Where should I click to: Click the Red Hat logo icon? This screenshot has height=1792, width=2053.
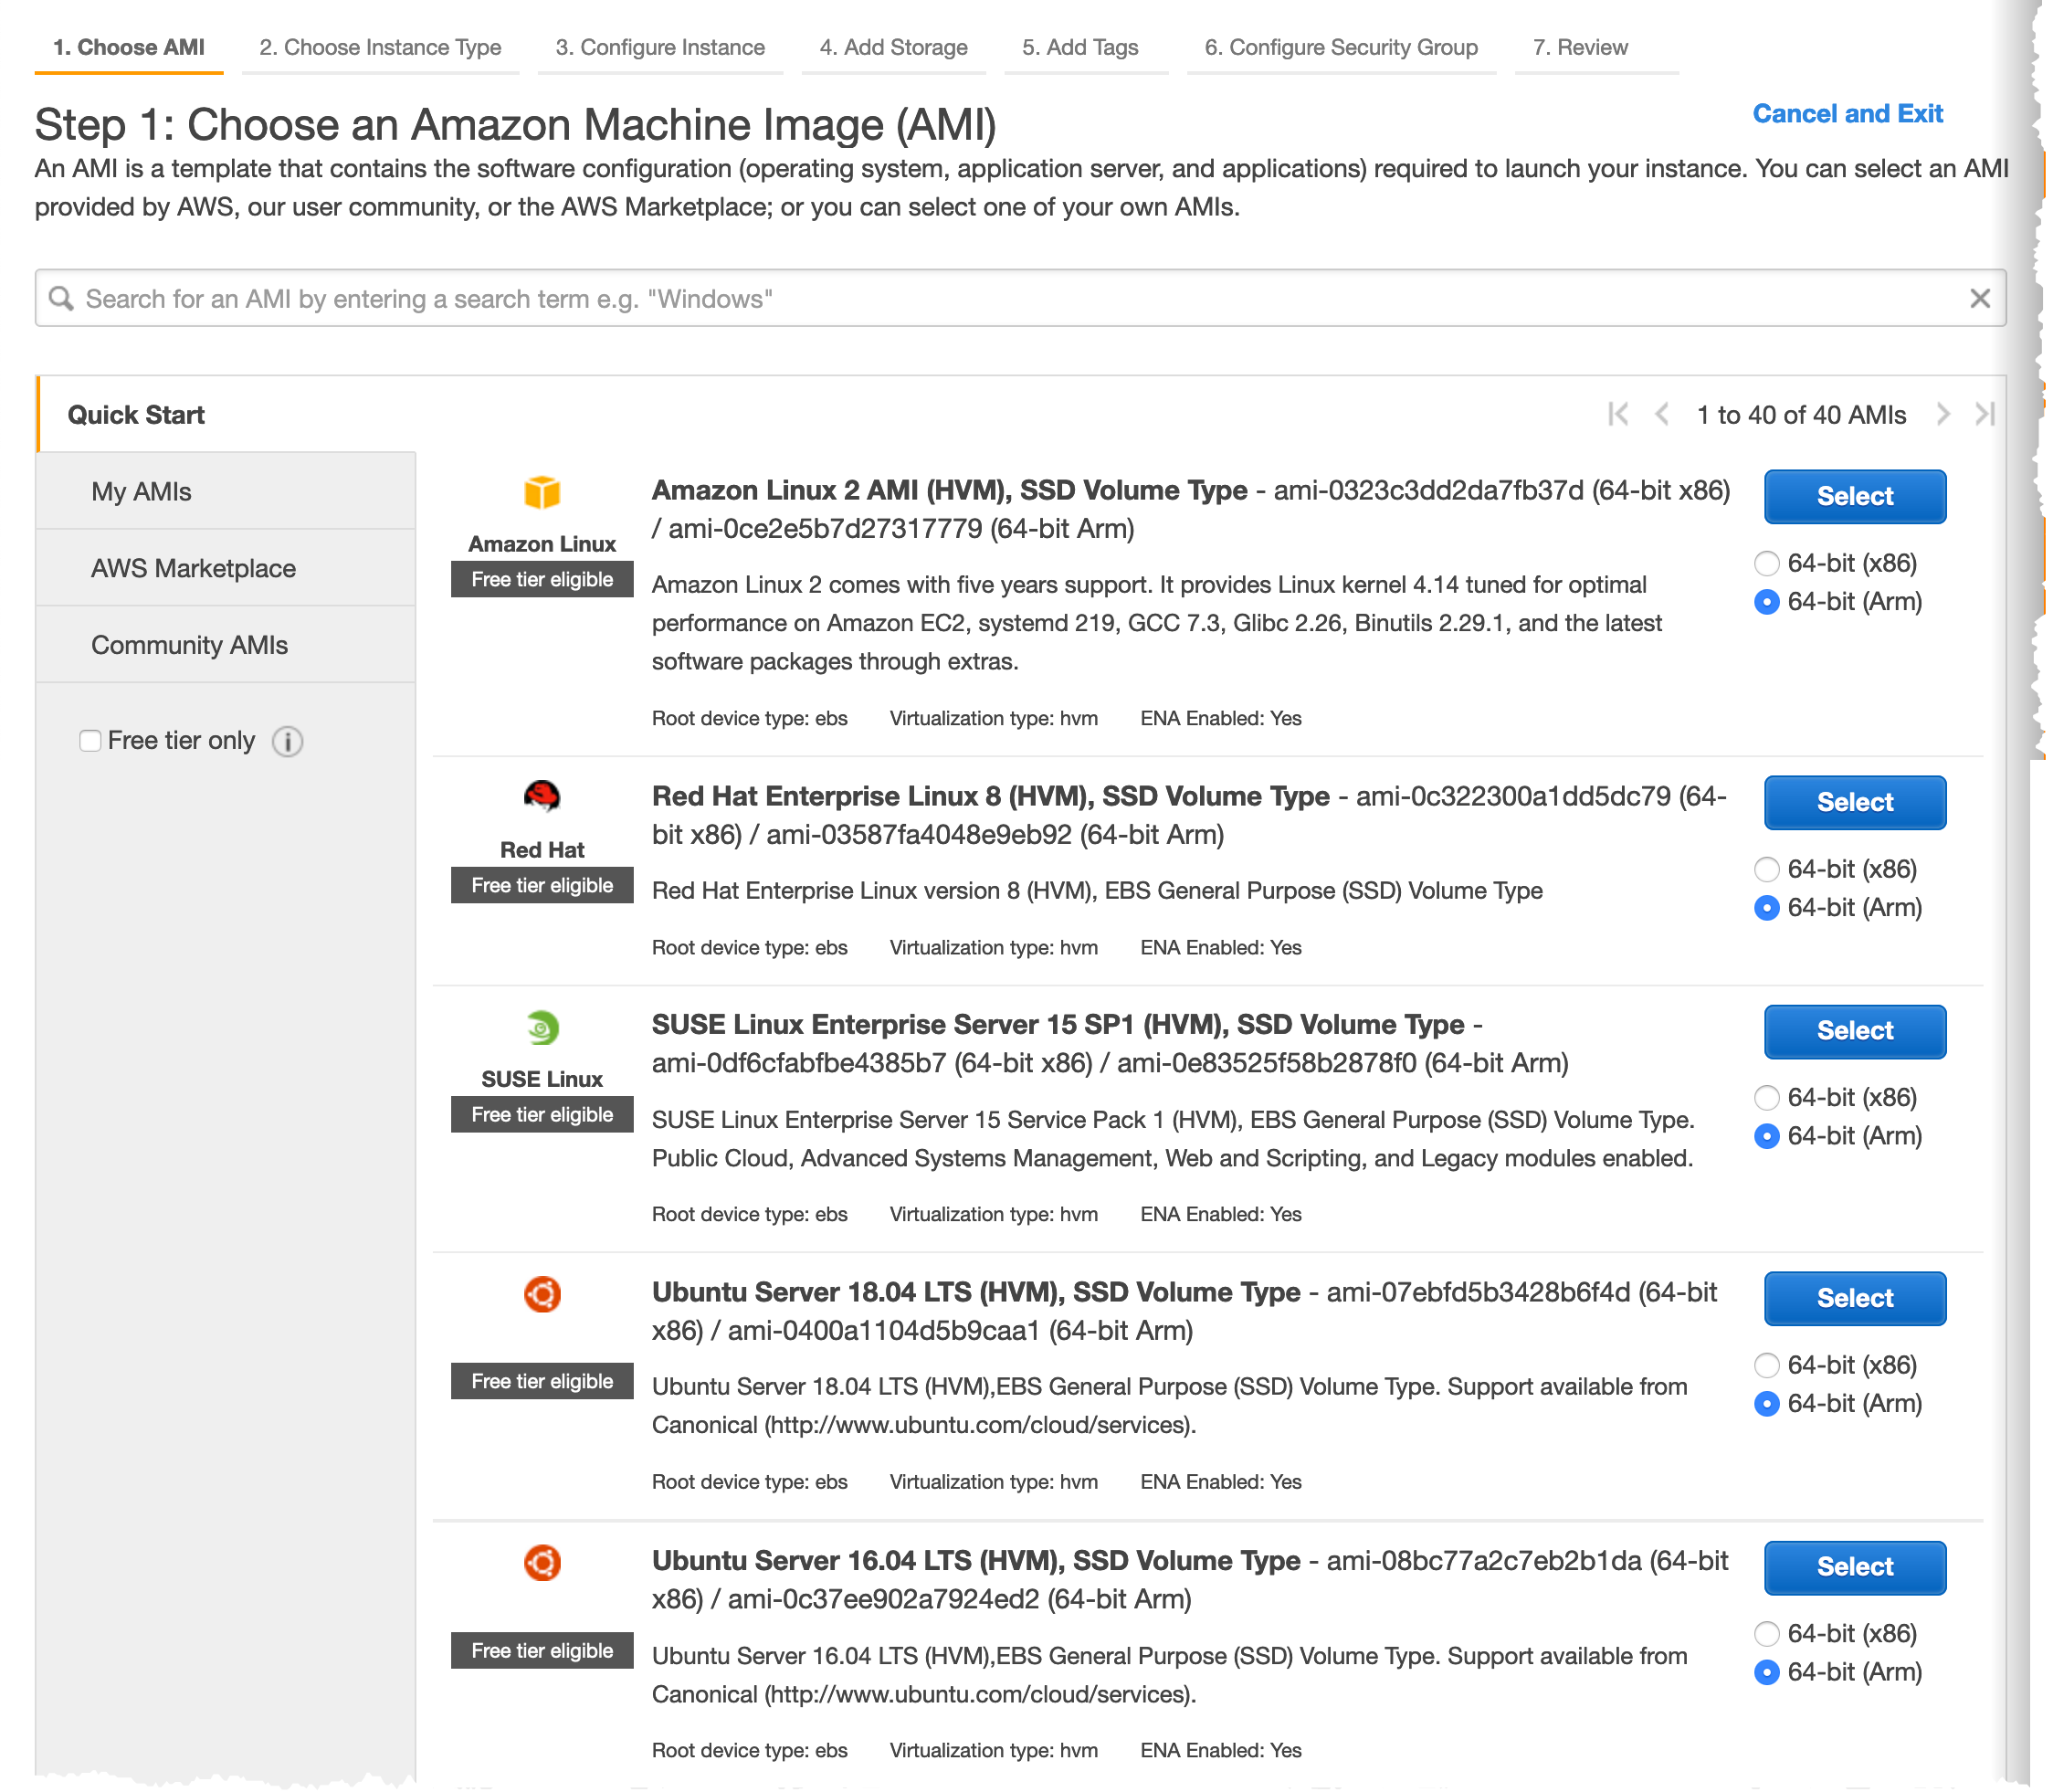(x=542, y=796)
